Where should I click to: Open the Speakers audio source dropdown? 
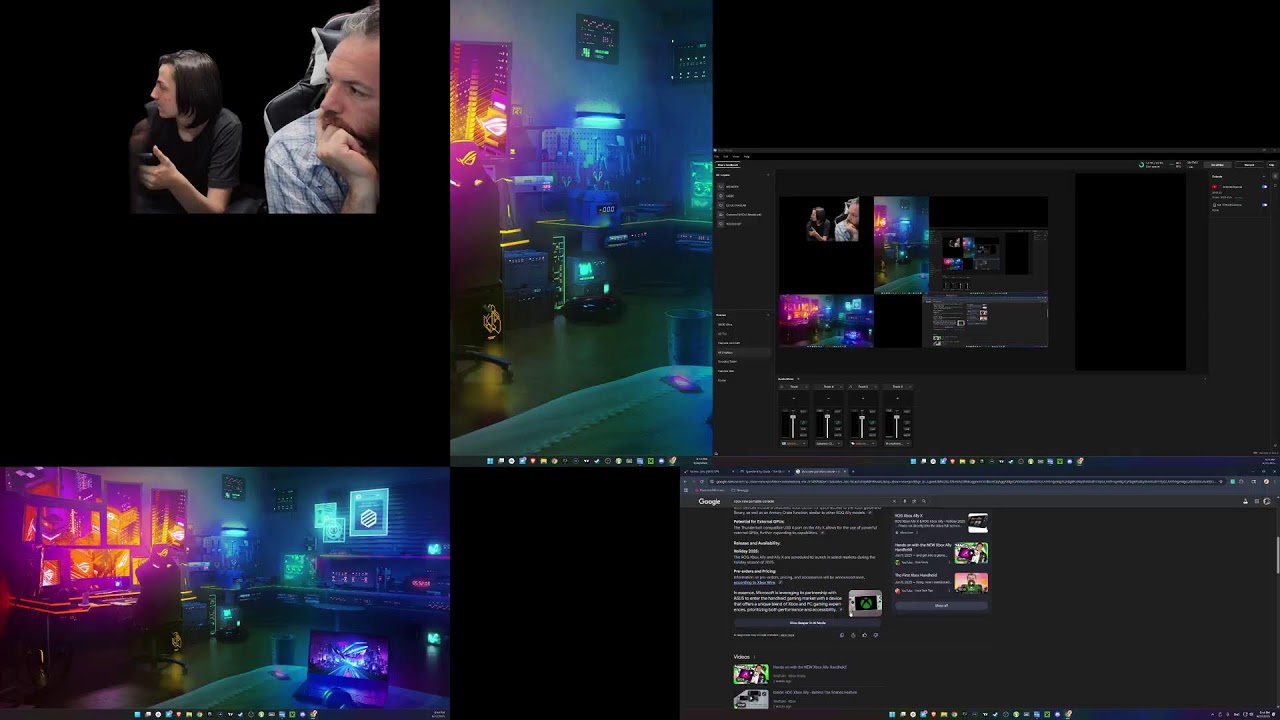click(828, 444)
